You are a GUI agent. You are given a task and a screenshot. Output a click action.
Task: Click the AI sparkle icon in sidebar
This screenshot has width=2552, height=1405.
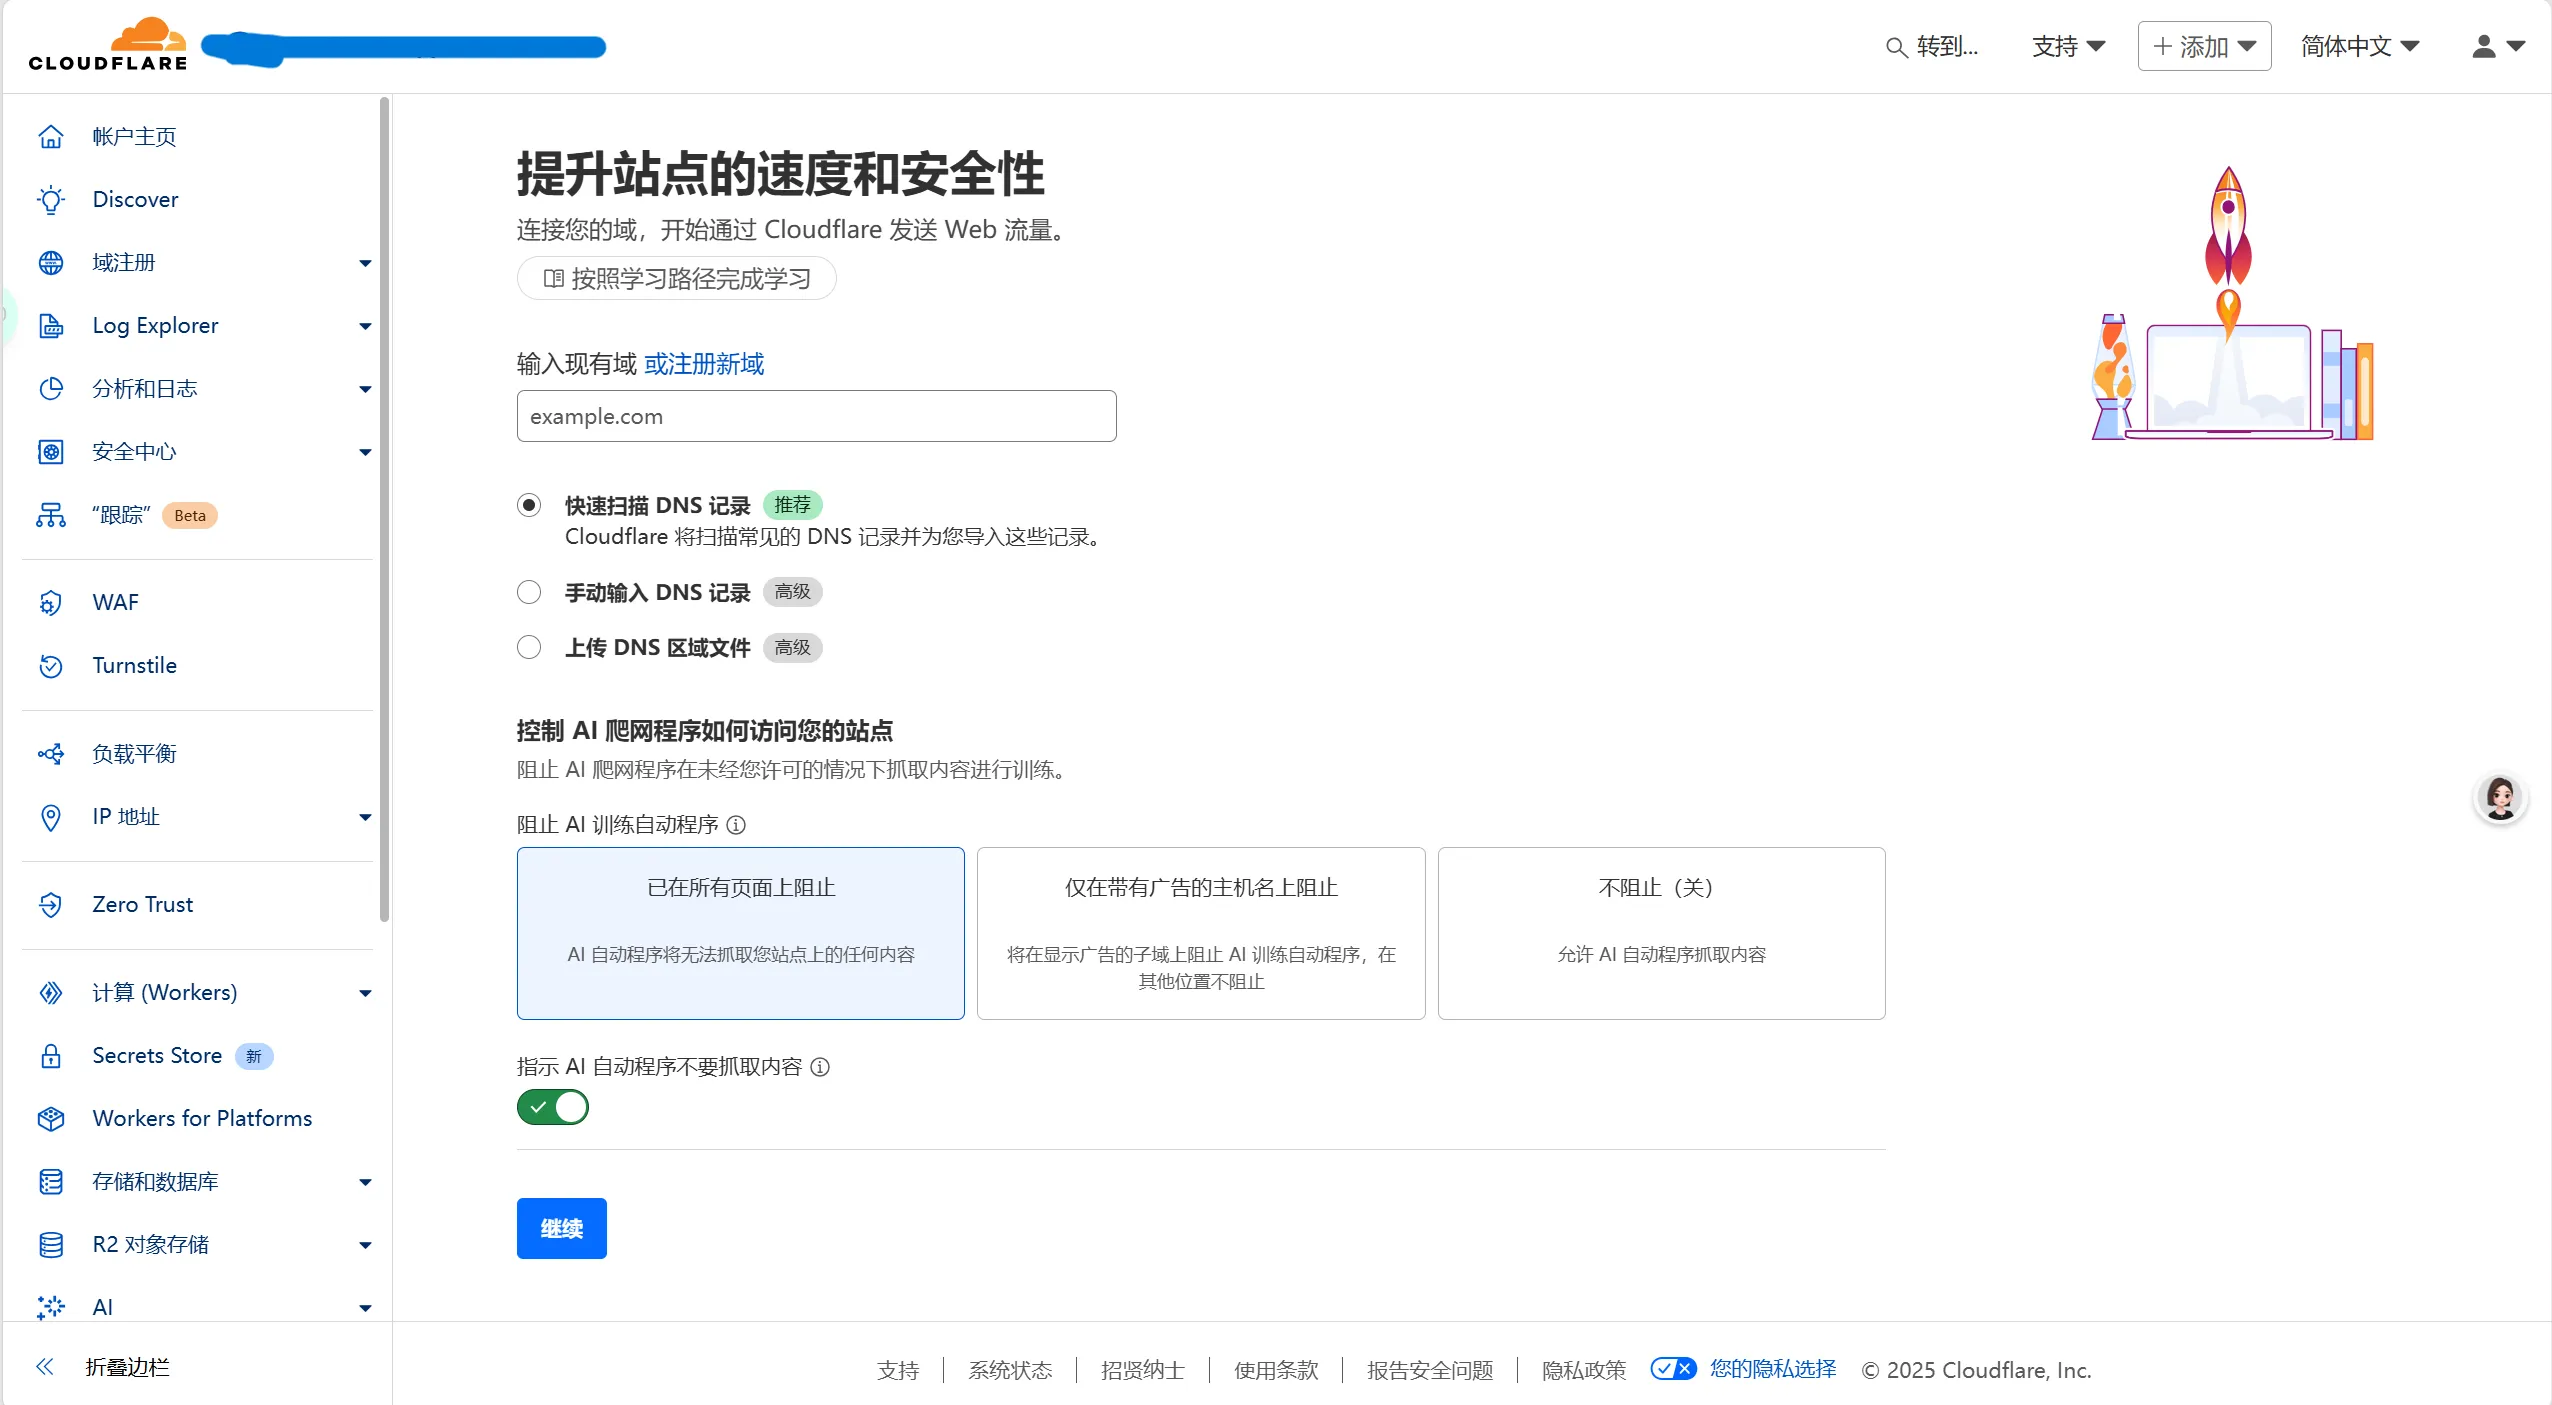(51, 1308)
